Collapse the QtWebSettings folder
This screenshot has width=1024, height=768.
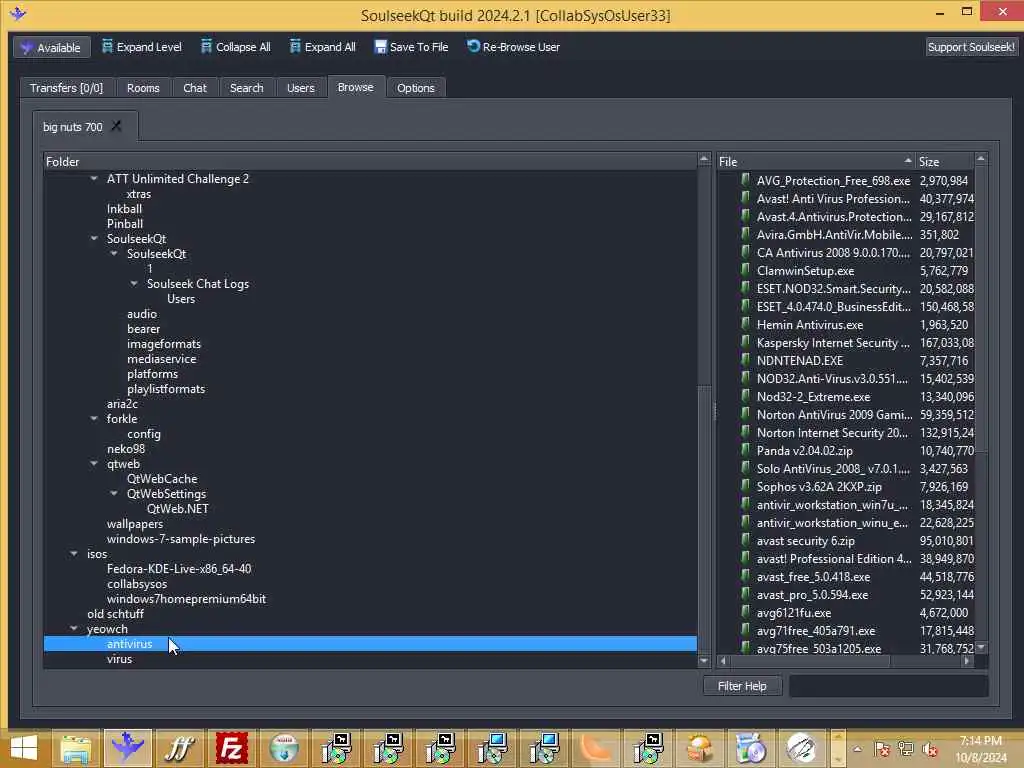(x=114, y=494)
